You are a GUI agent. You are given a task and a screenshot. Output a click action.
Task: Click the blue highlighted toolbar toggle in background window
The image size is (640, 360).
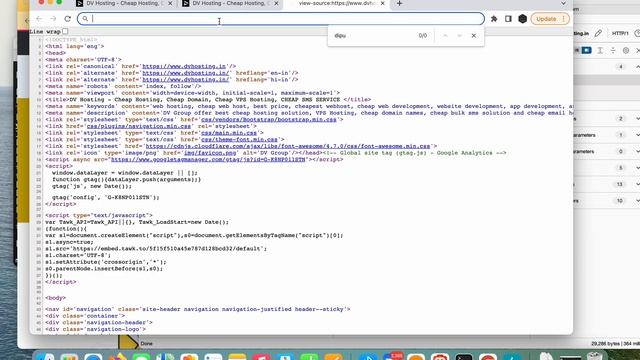point(587,50)
